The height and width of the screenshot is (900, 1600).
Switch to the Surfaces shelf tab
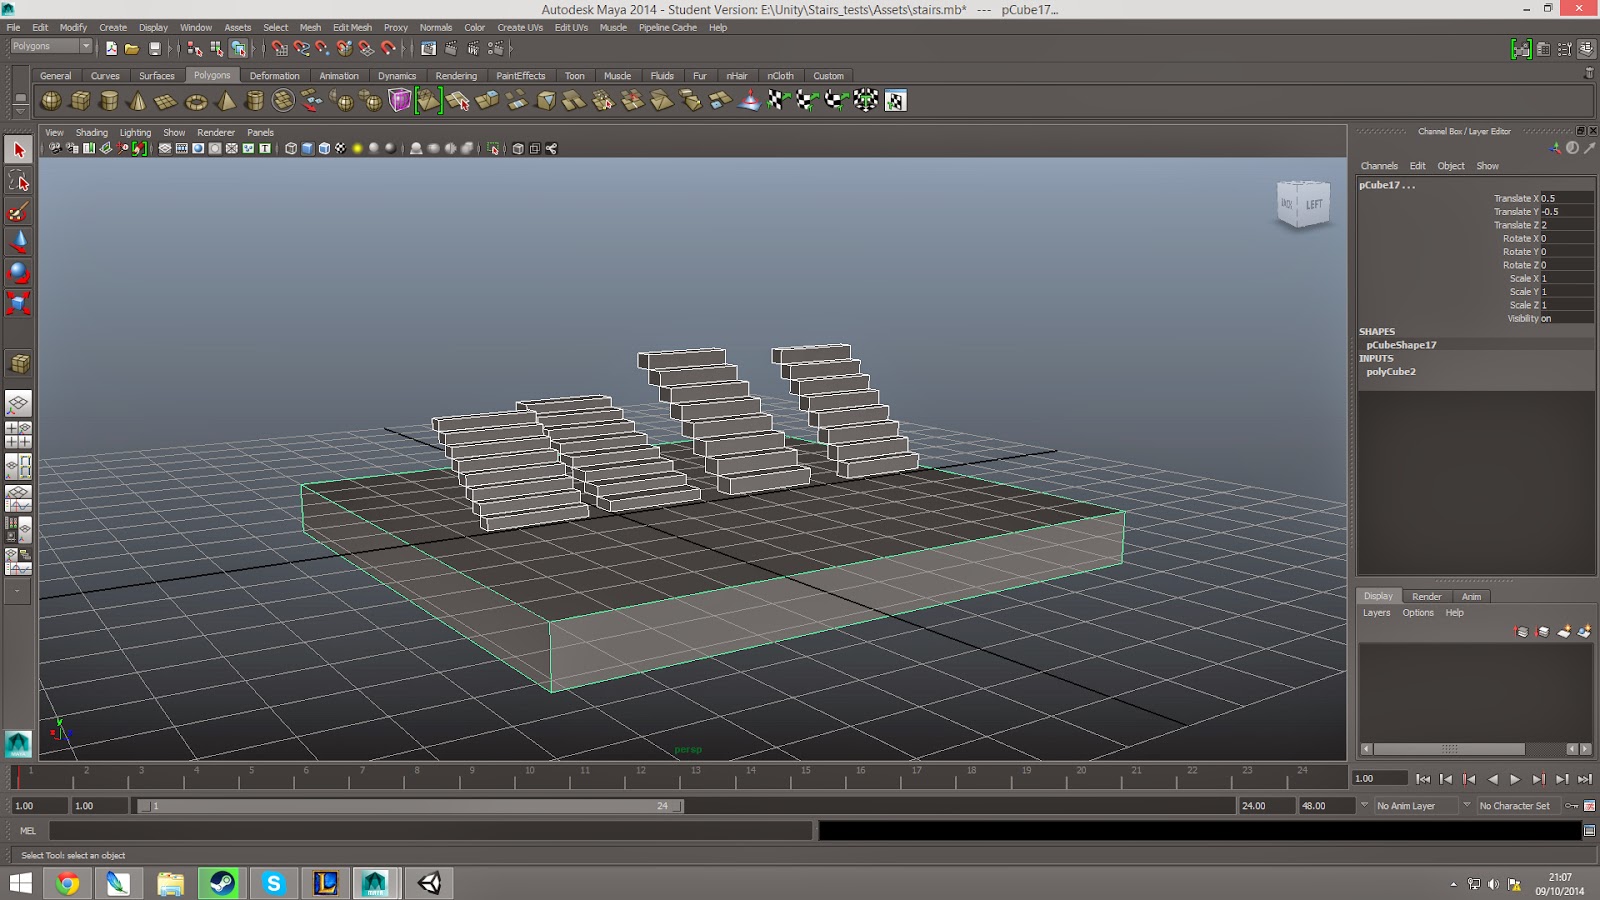[156, 75]
